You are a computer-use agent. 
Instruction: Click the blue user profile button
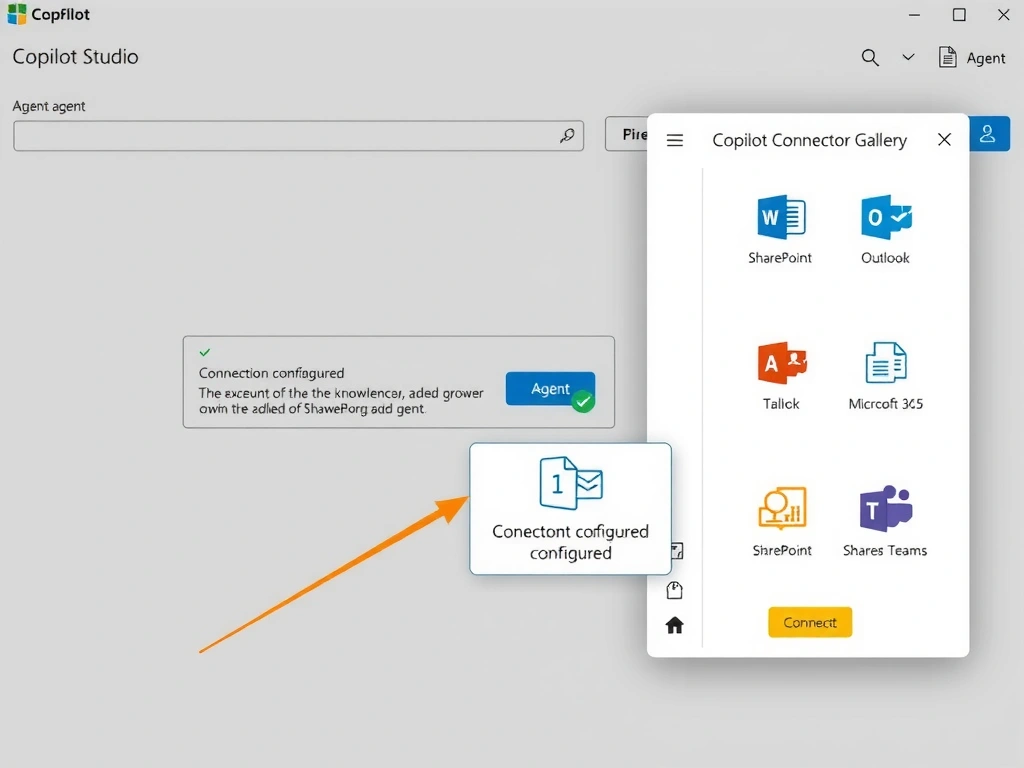pos(989,134)
